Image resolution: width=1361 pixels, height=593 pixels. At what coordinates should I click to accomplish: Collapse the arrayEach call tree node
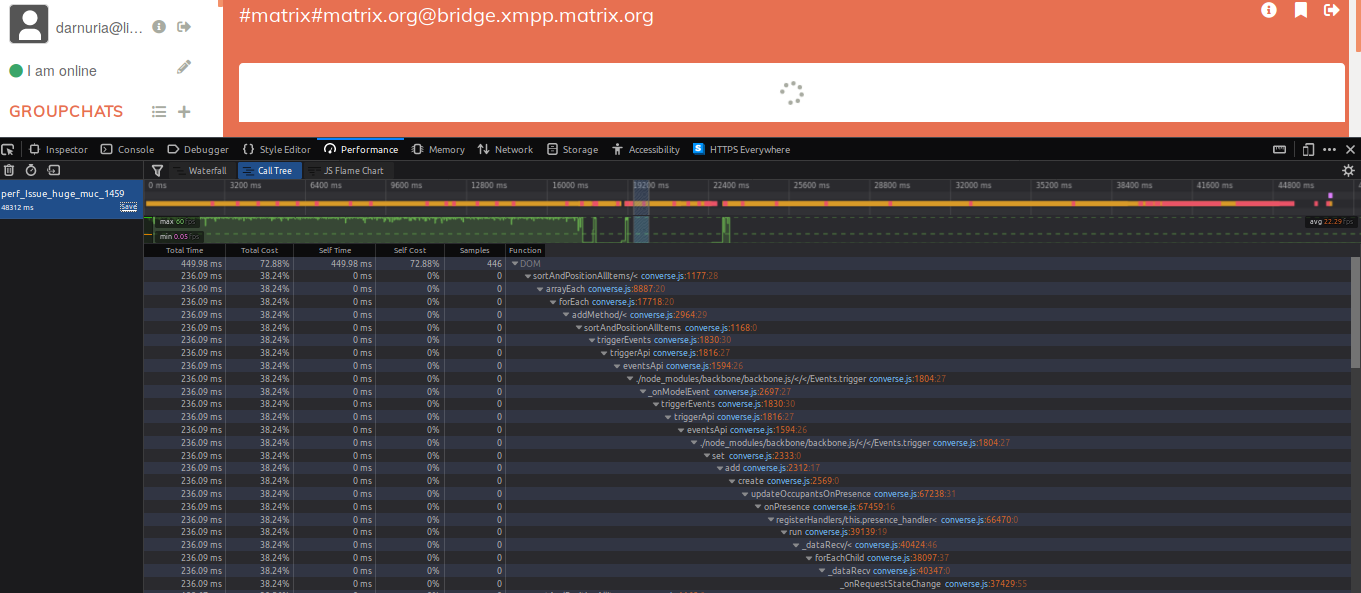541,289
